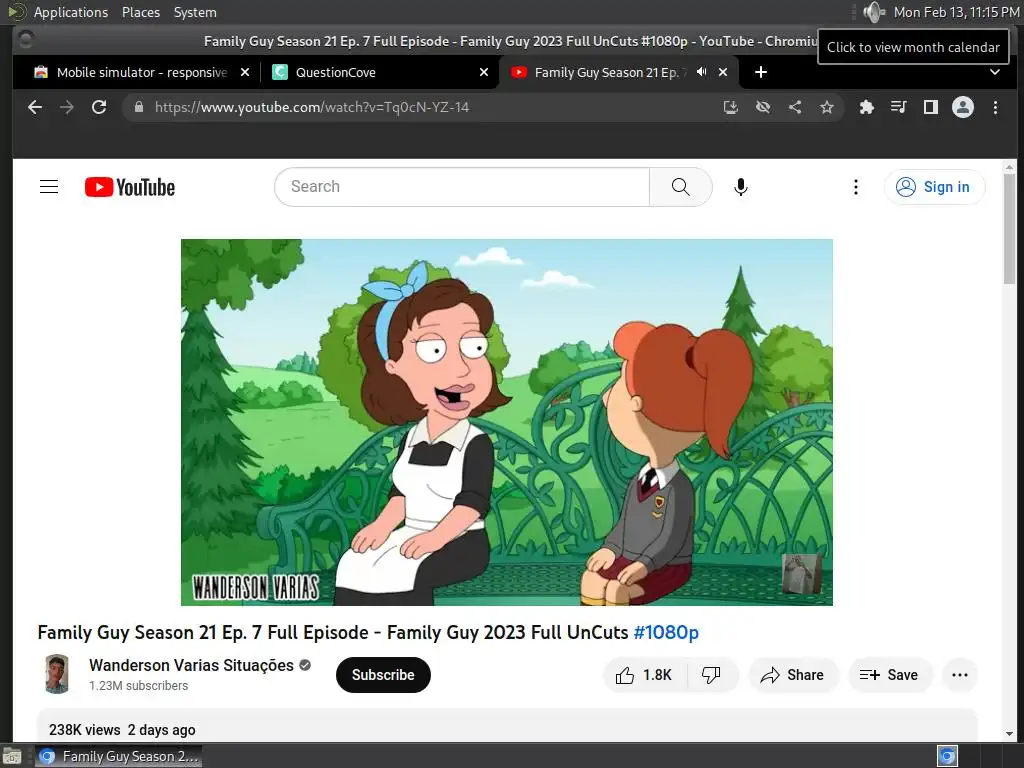Open Wanderson Varias Situações channel link
Image resolution: width=1024 pixels, height=768 pixels.
pyautogui.click(x=191, y=665)
